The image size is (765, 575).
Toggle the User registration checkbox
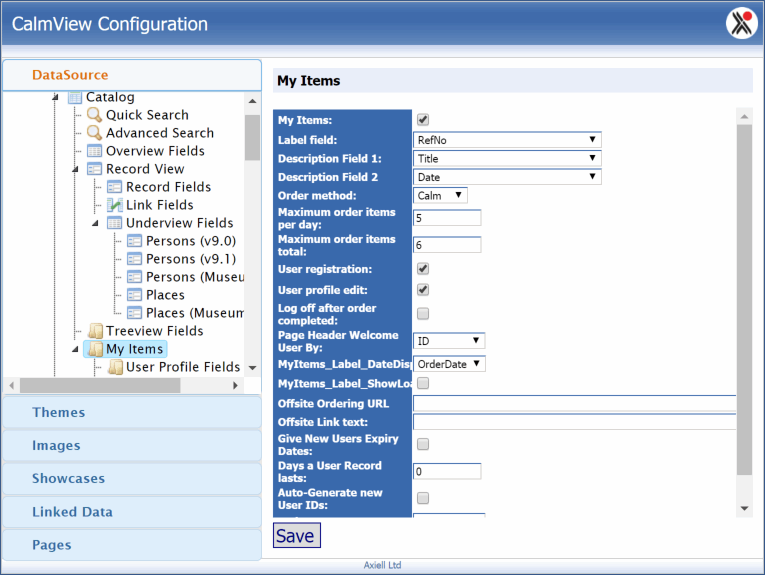tap(423, 269)
